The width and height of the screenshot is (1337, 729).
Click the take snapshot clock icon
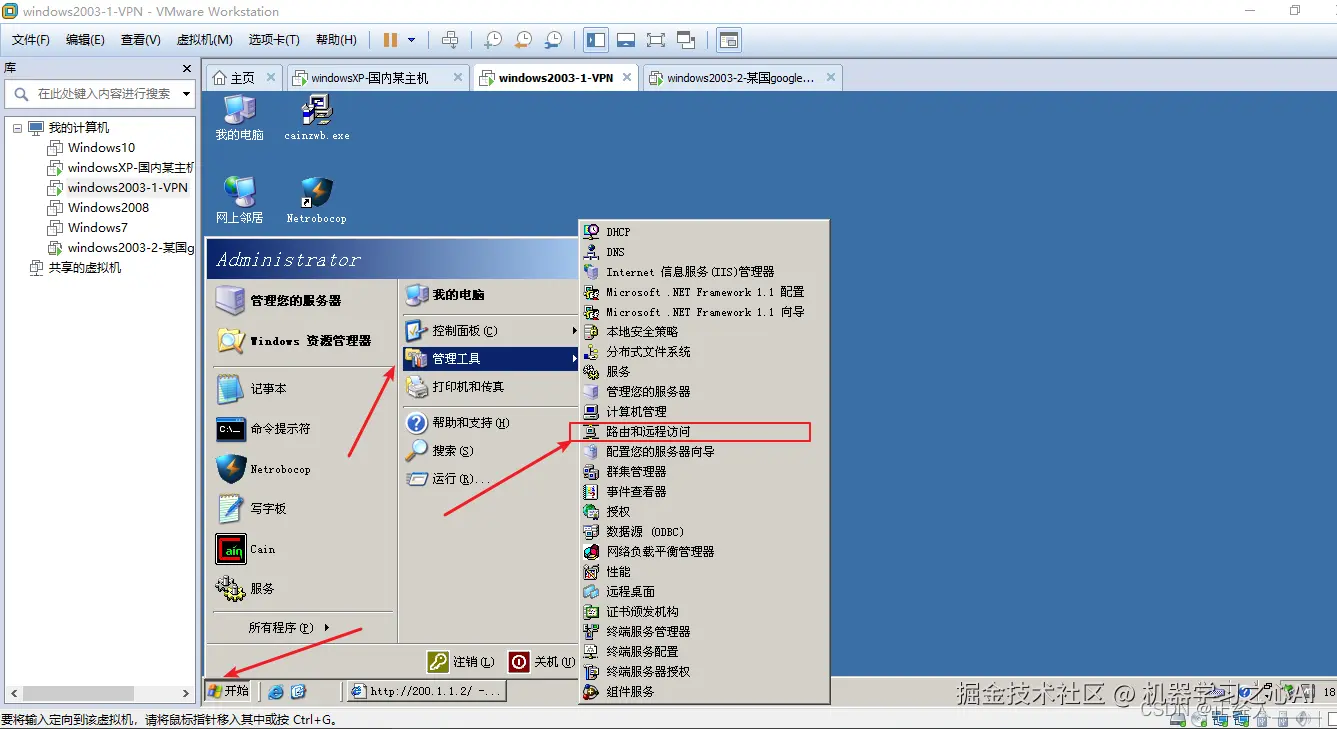pos(493,40)
